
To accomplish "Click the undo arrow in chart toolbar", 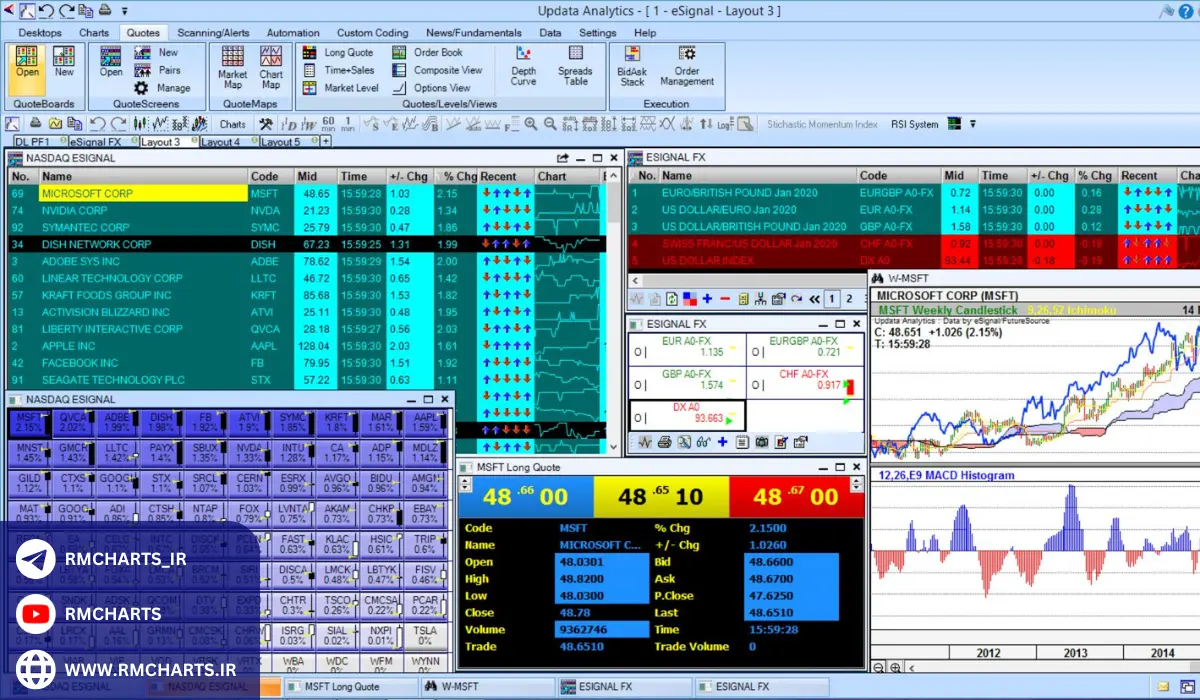I will 97,125.
